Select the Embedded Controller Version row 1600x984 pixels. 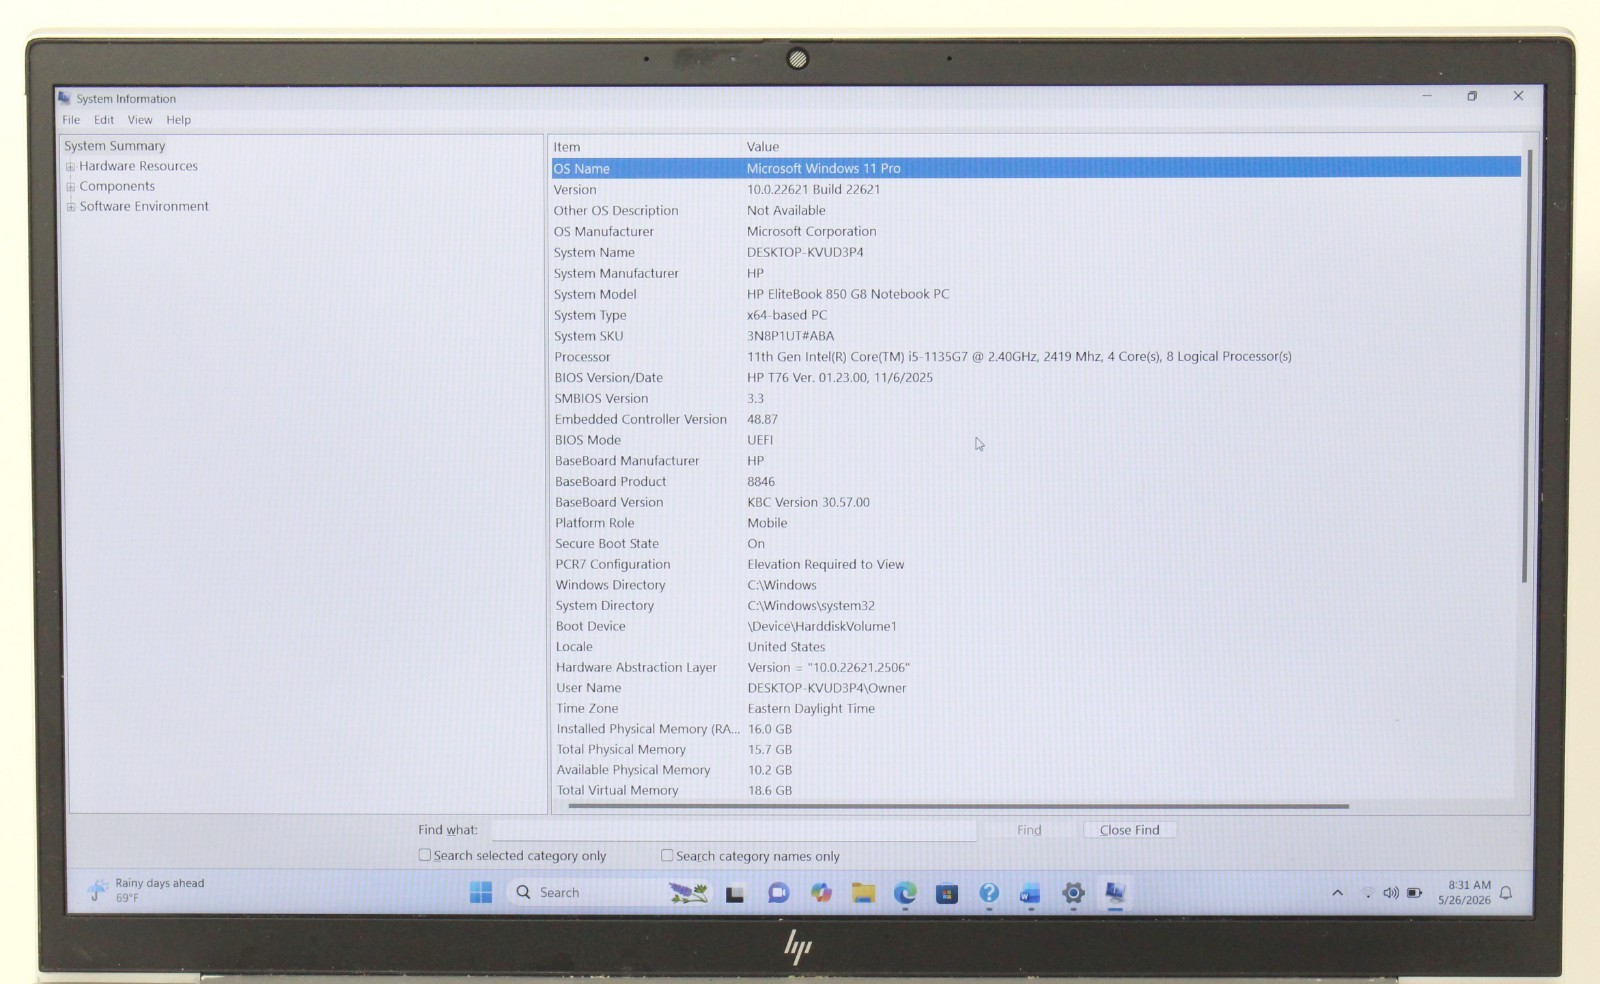pos(1036,419)
